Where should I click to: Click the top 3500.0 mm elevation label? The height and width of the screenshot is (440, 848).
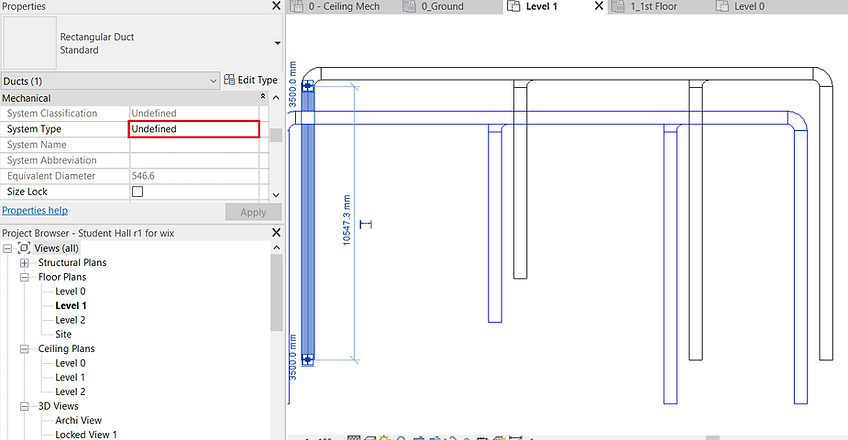click(x=293, y=84)
